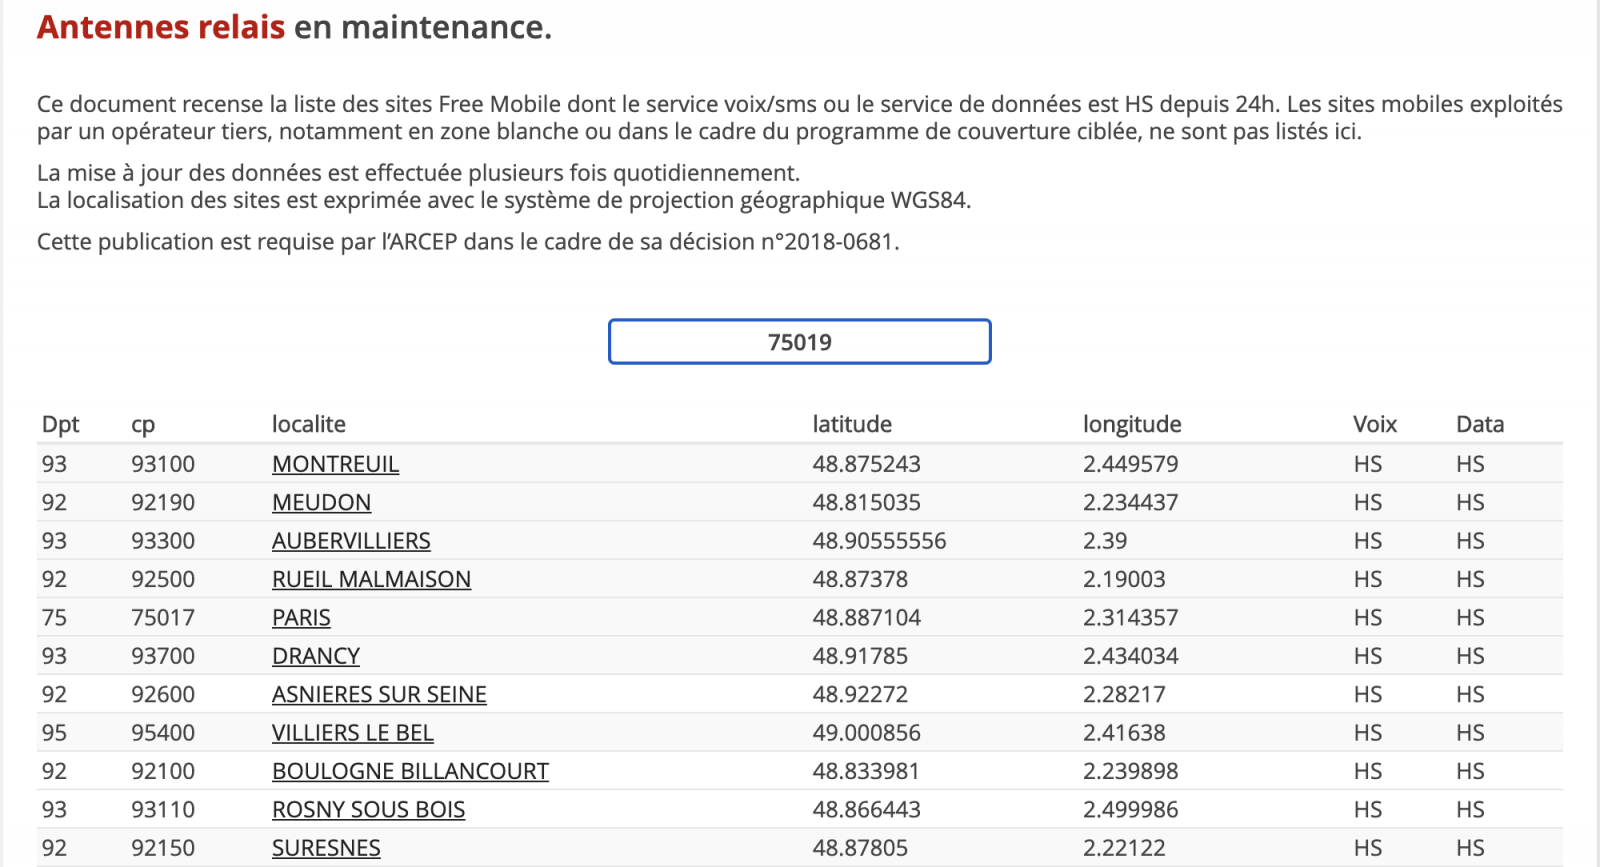Screen dimensions: 1600x867
Task: Click the latitude column header
Action: coord(851,424)
